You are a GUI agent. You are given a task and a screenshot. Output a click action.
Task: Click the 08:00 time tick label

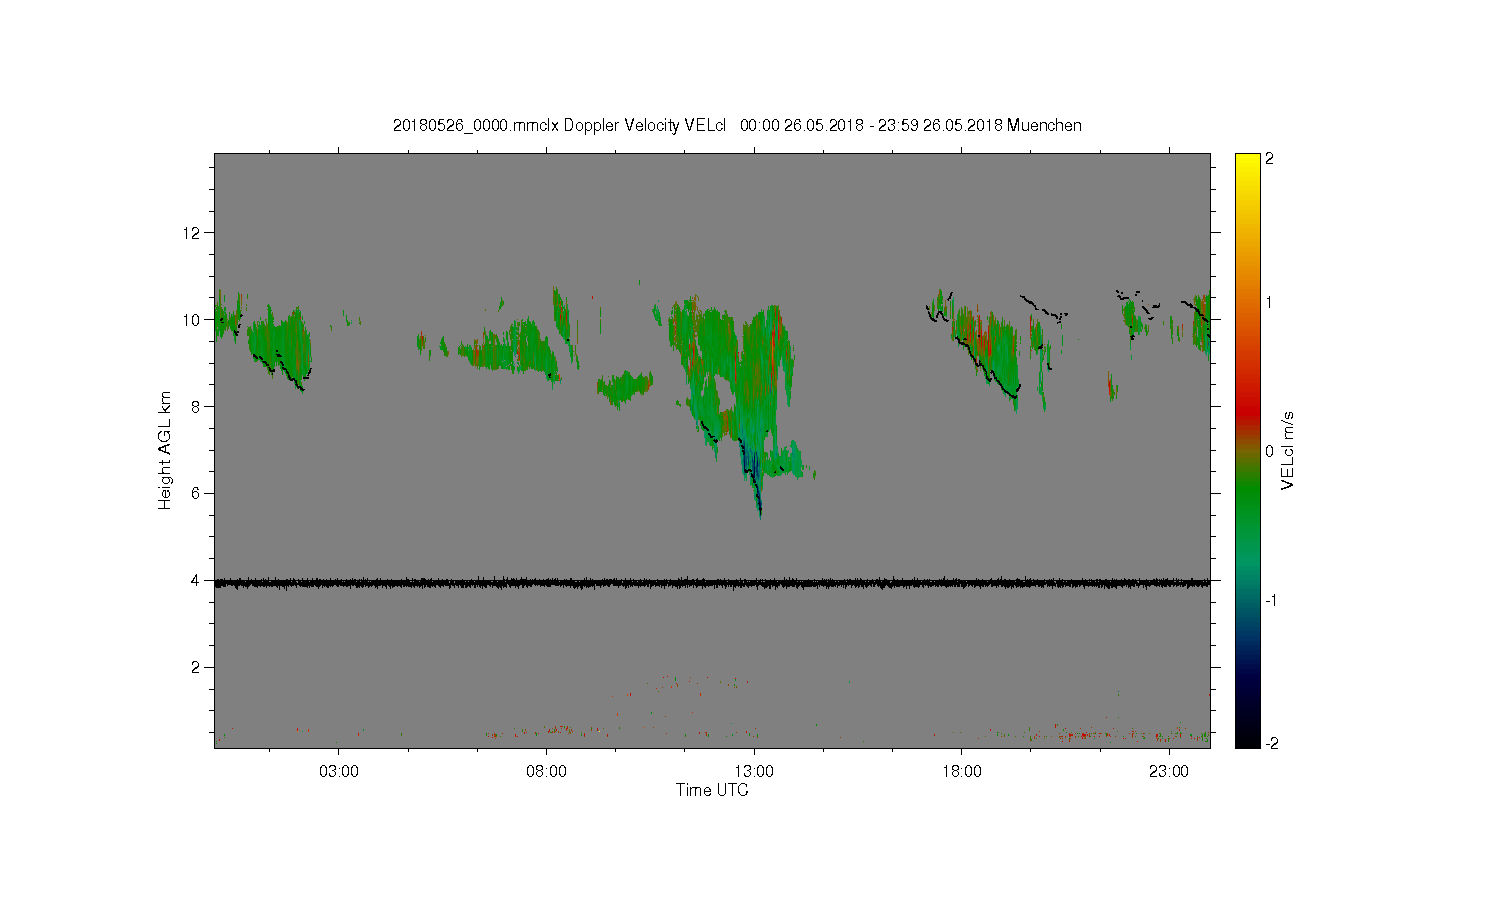546,772
